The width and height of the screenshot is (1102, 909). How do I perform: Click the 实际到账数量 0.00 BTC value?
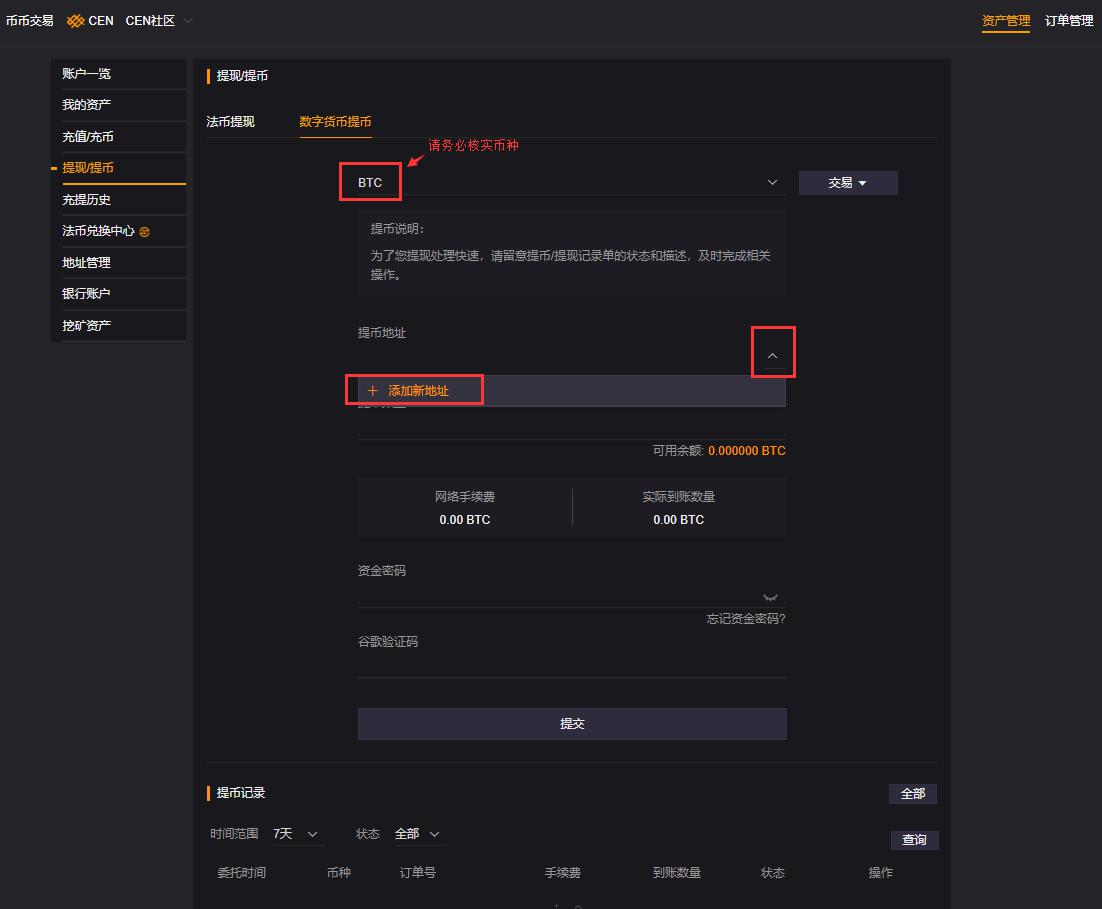[678, 520]
